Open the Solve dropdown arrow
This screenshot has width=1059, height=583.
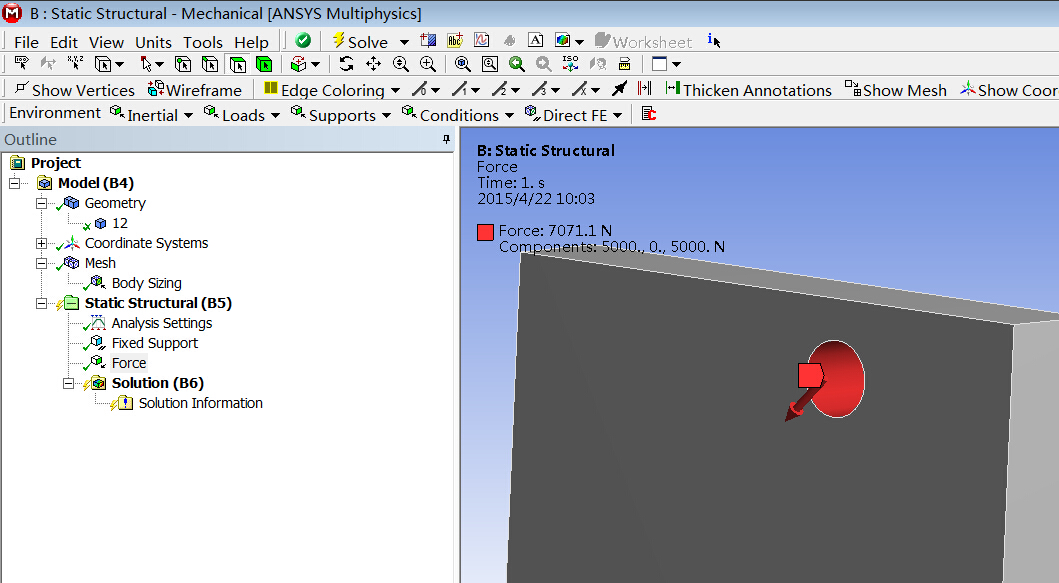[404, 42]
